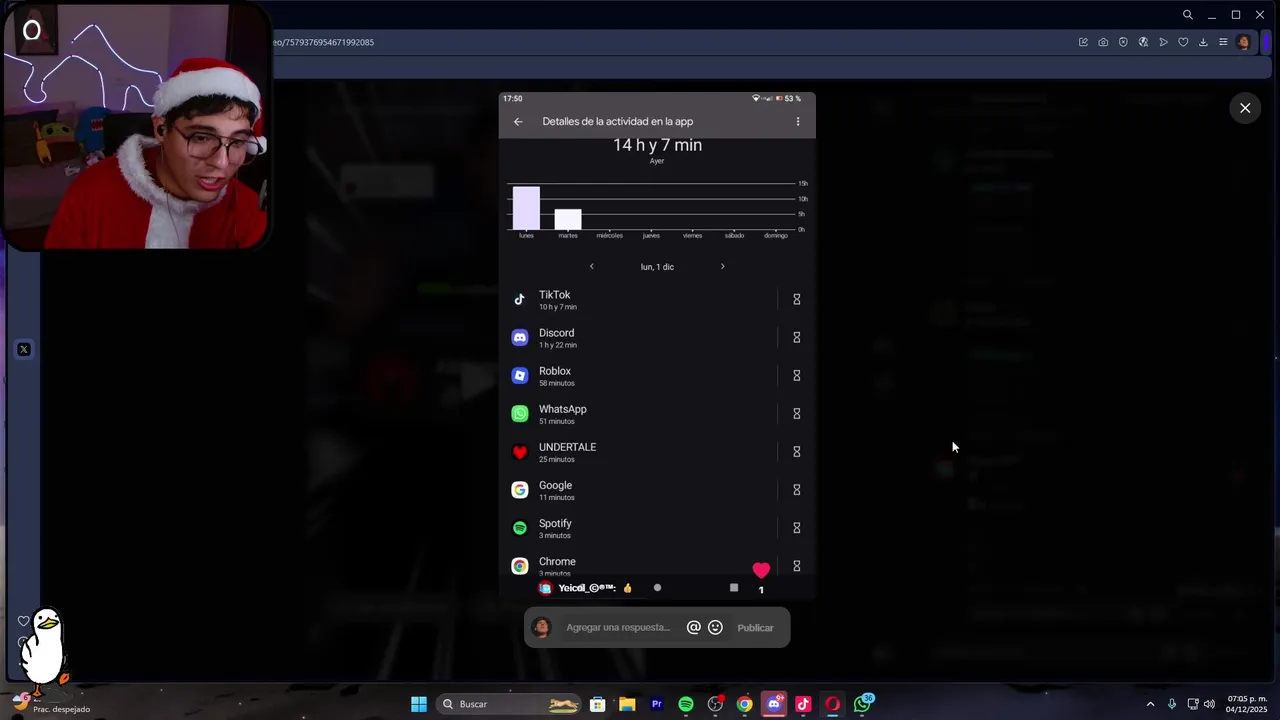Click the taskbar 'Buscar' search box

coord(510,704)
